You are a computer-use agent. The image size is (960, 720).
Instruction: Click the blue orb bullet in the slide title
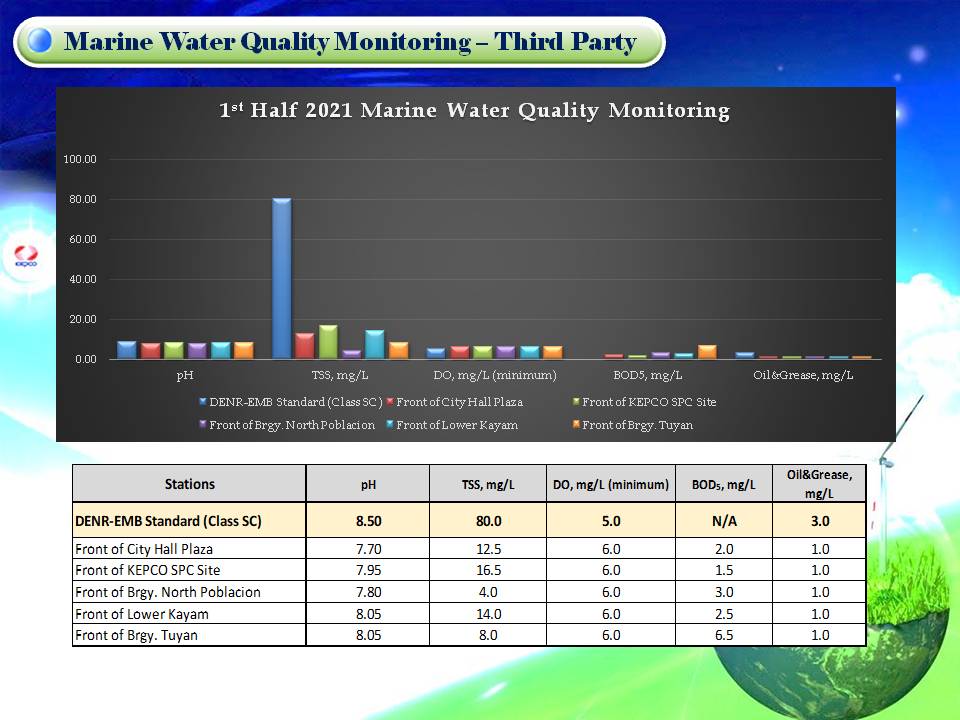click(x=40, y=40)
